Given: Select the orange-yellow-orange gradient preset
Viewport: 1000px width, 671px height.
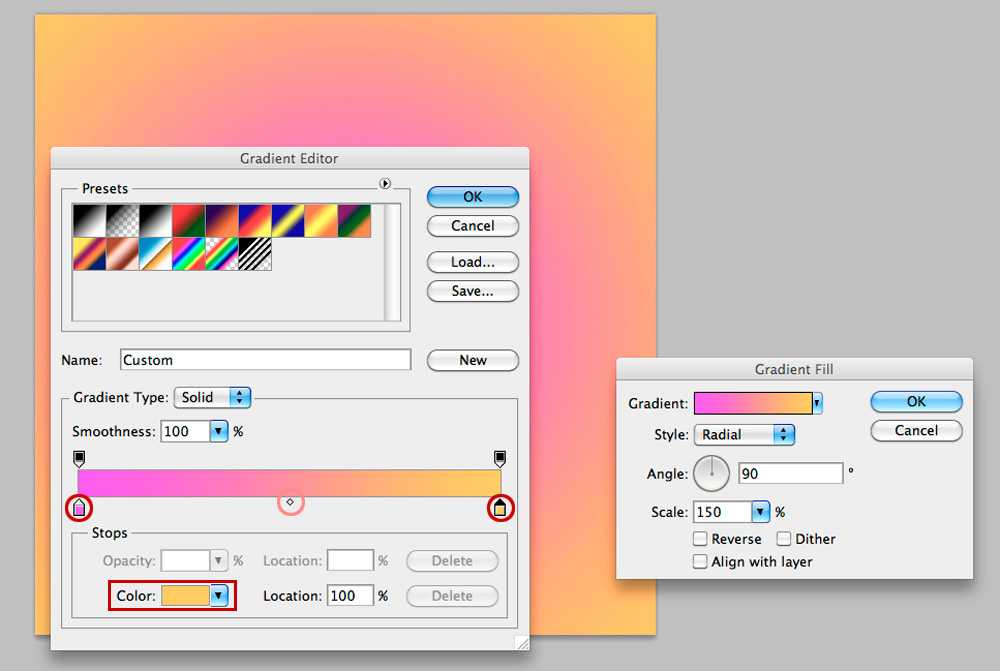Looking at the screenshot, I should click(x=321, y=221).
